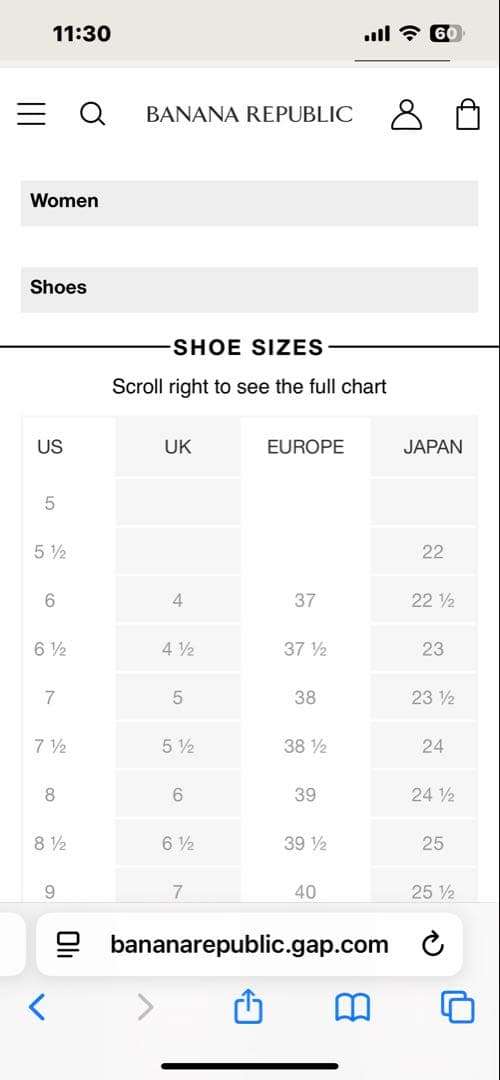500x1080 pixels.
Task: Select the US size 7 ½ row
Action: pyautogui.click(x=249, y=746)
